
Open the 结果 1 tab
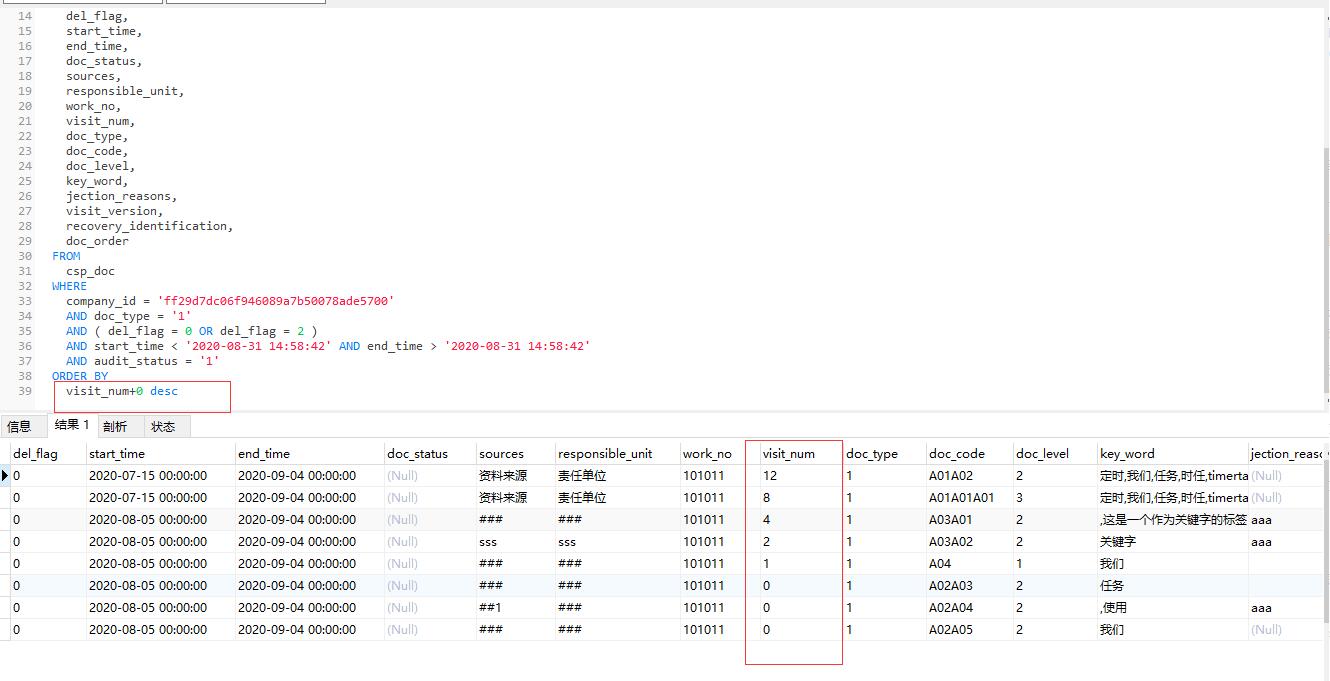(72, 425)
